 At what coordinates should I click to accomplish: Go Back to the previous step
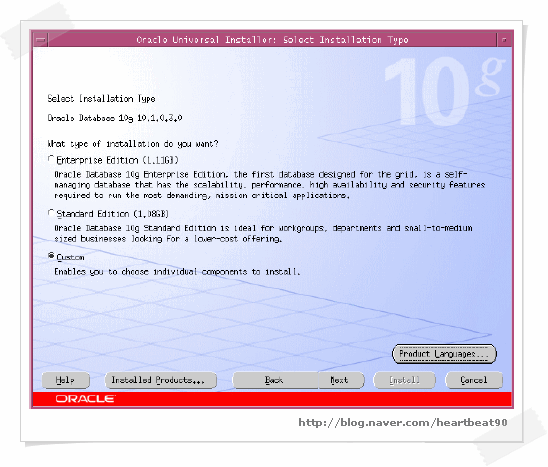[275, 380]
